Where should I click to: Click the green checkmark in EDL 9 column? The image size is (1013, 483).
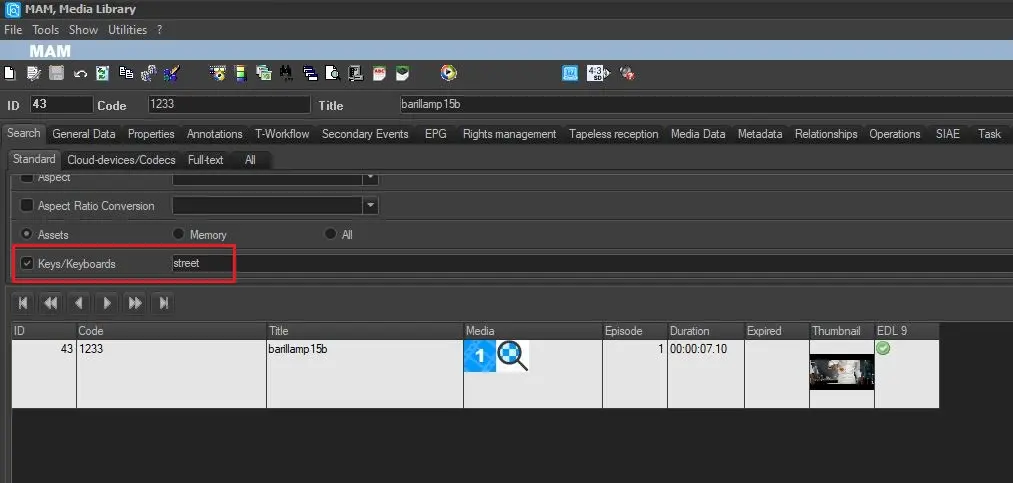[883, 348]
